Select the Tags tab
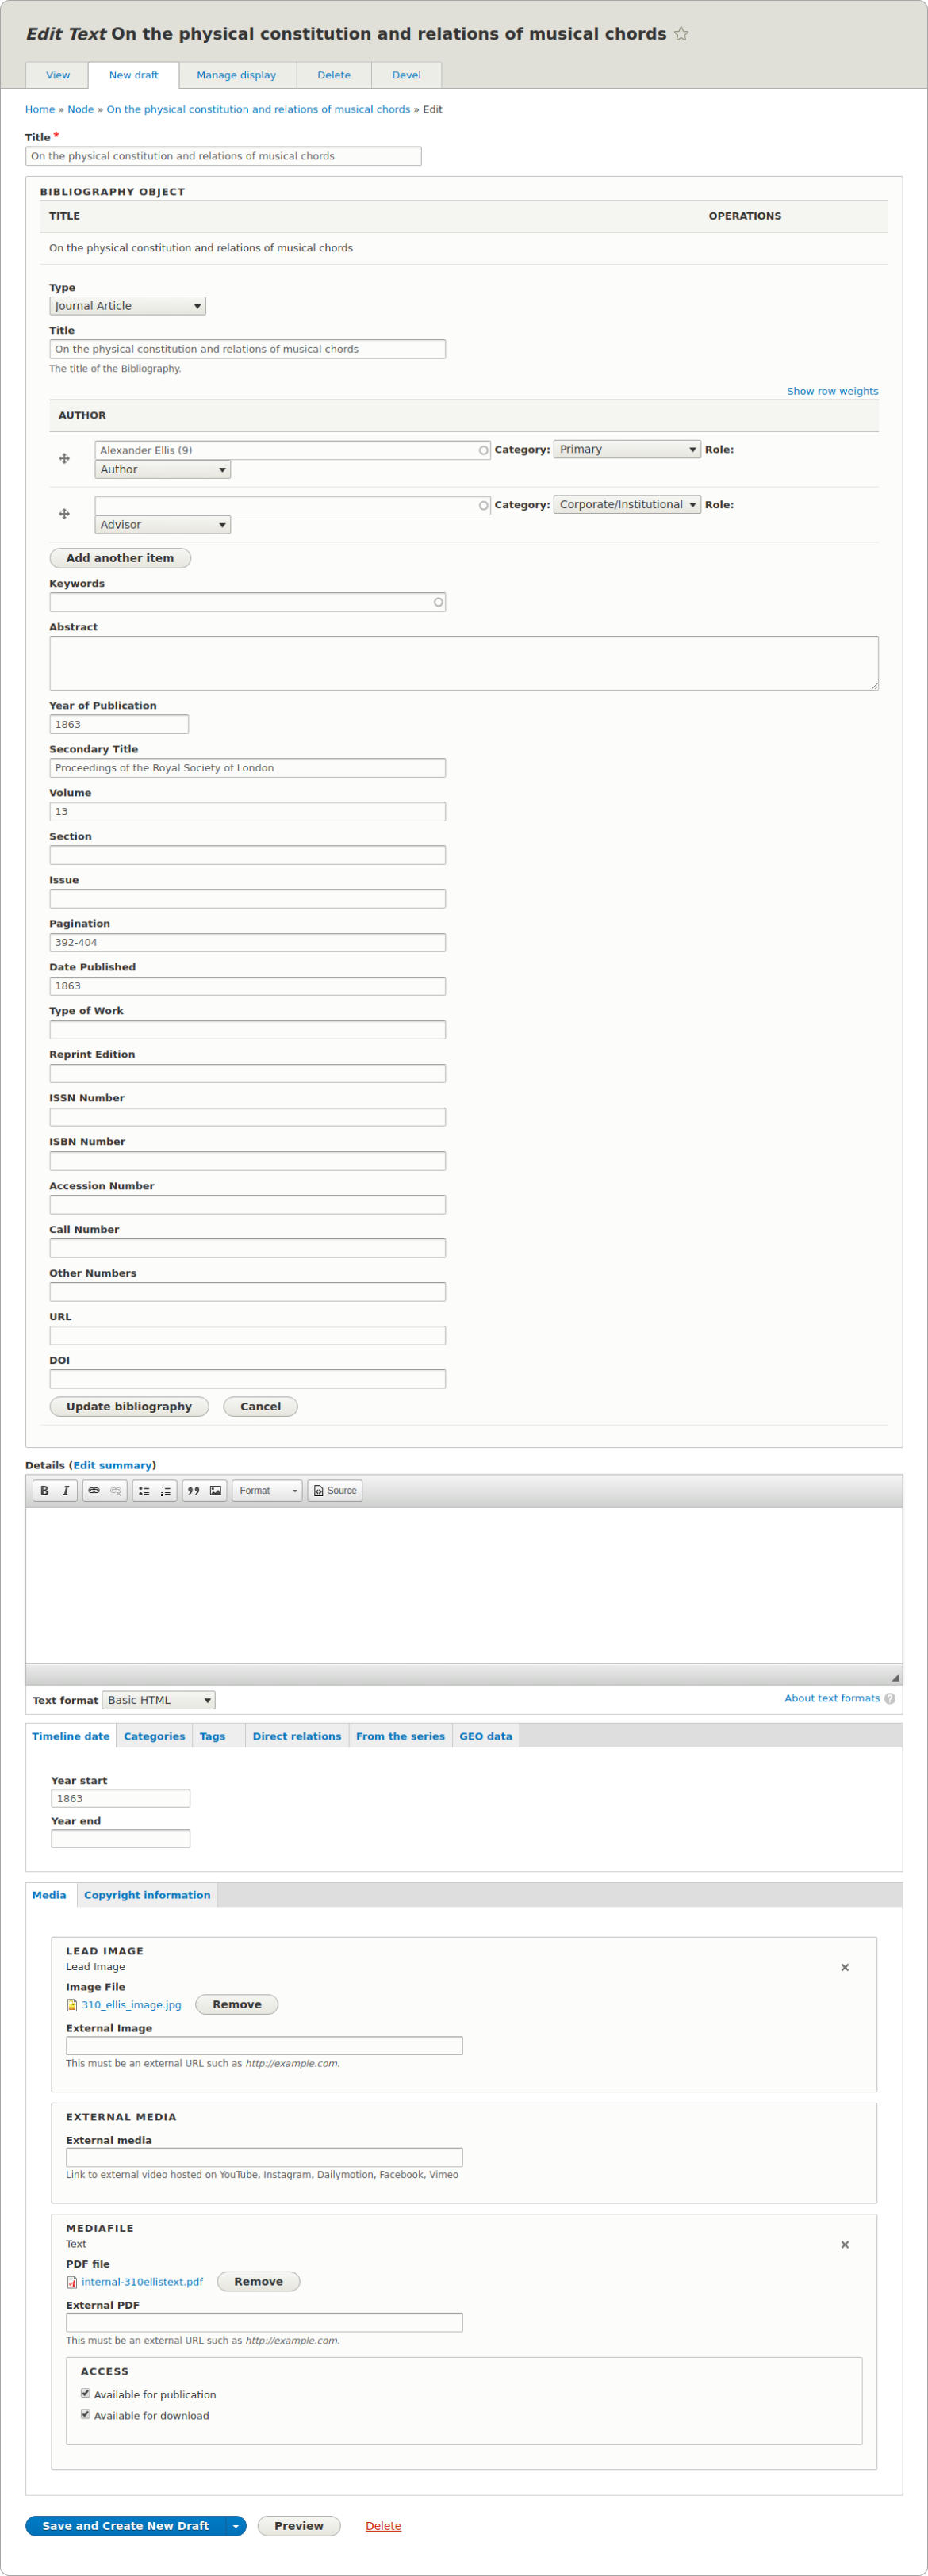The width and height of the screenshot is (928, 2576). 212,1736
